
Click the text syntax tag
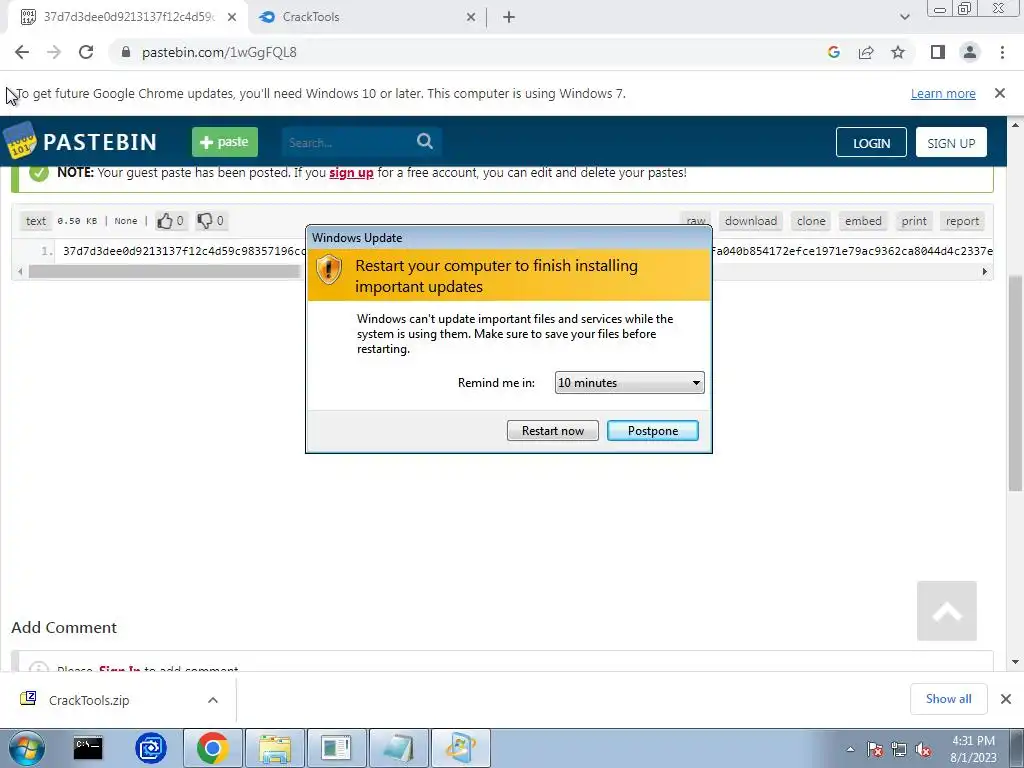(36, 221)
